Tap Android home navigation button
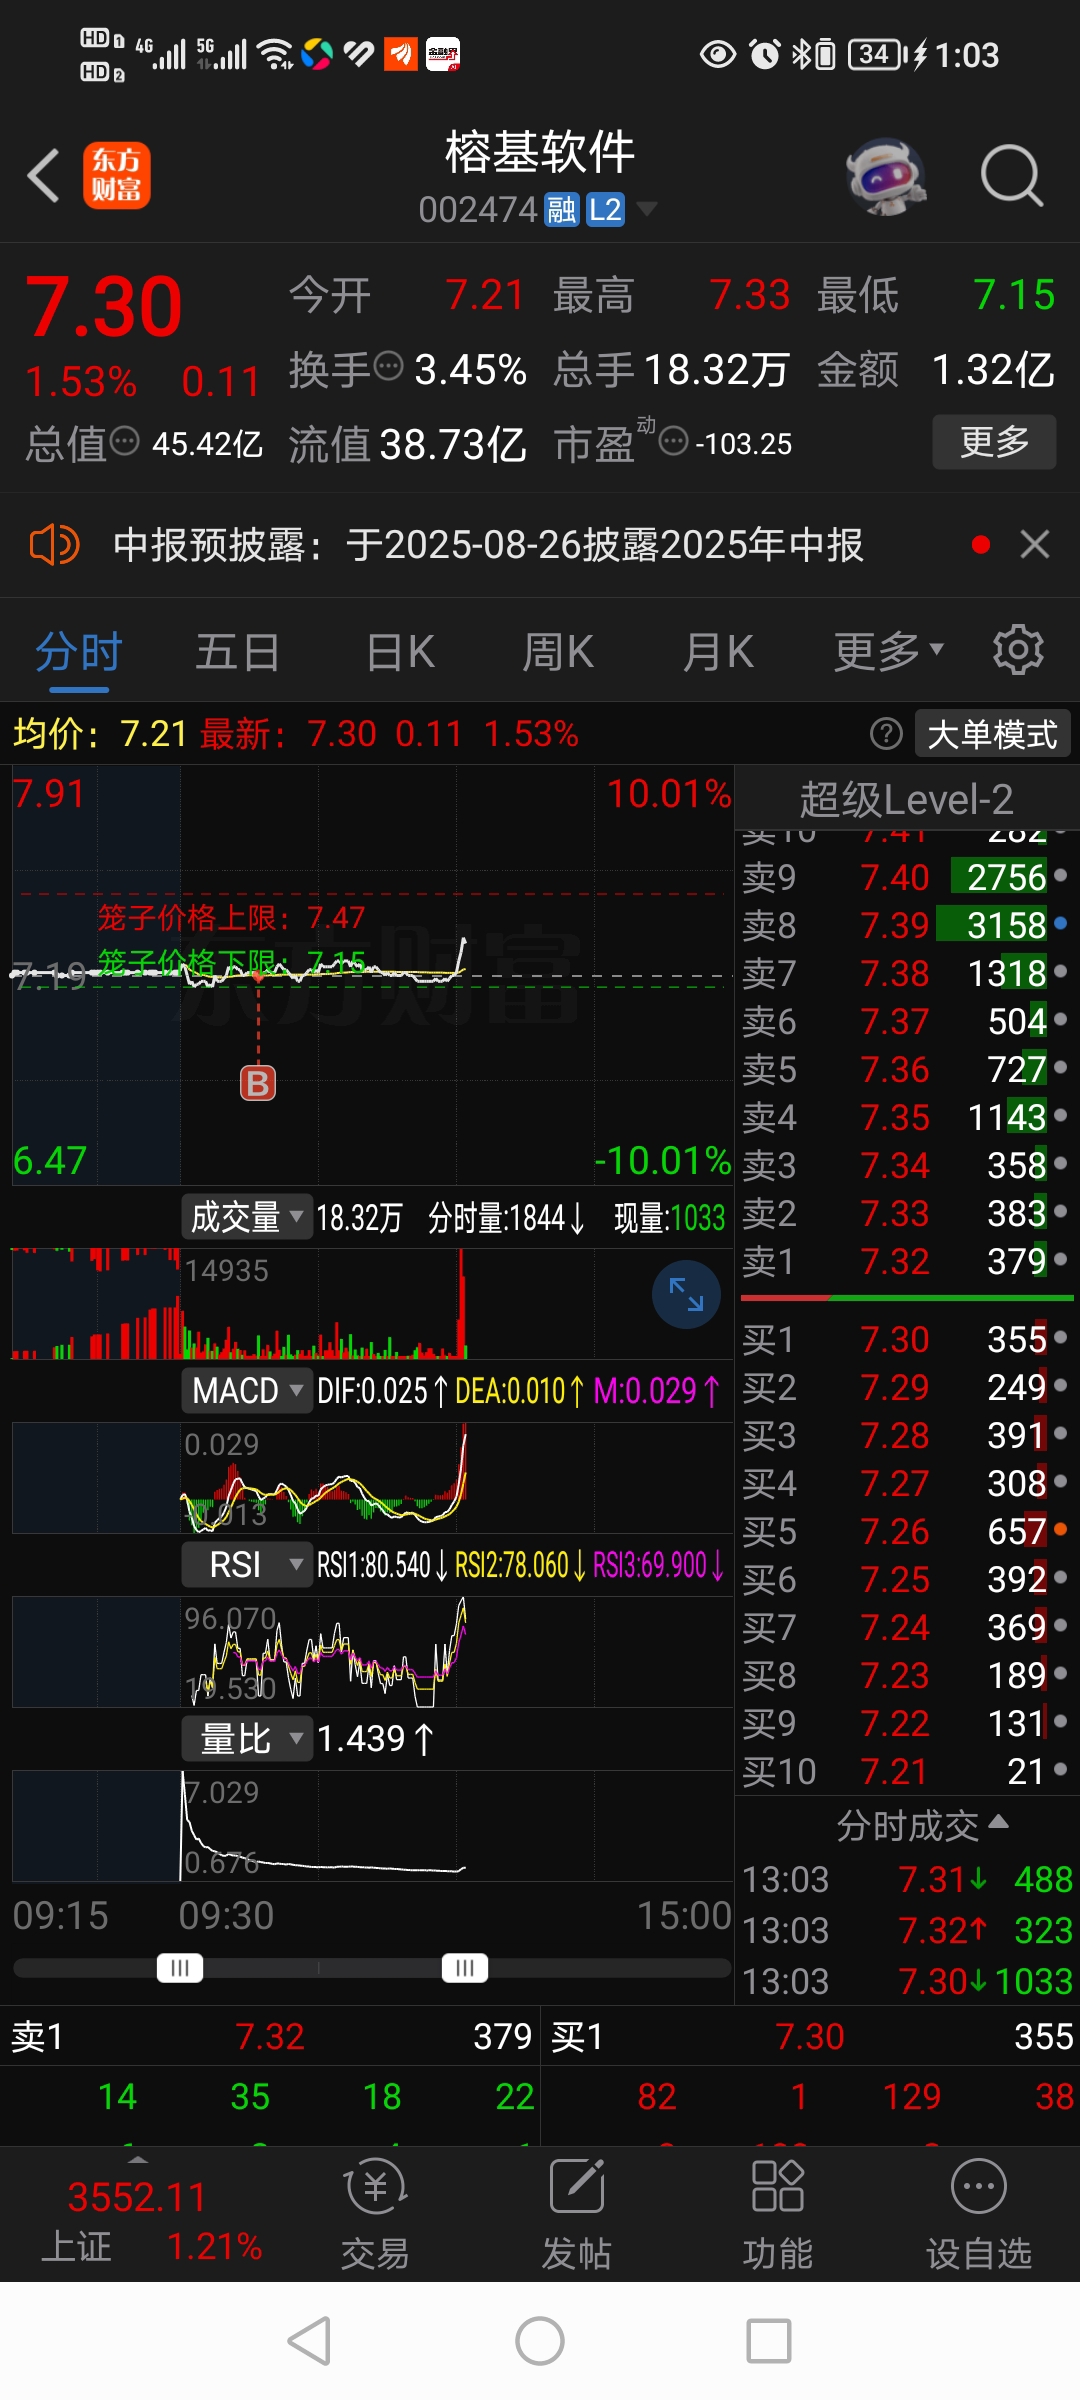This screenshot has width=1080, height=2400. [x=540, y=2341]
